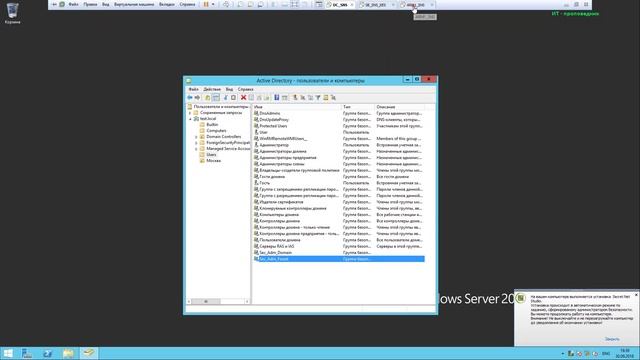Open filter options with the funnel icon

click(318, 98)
